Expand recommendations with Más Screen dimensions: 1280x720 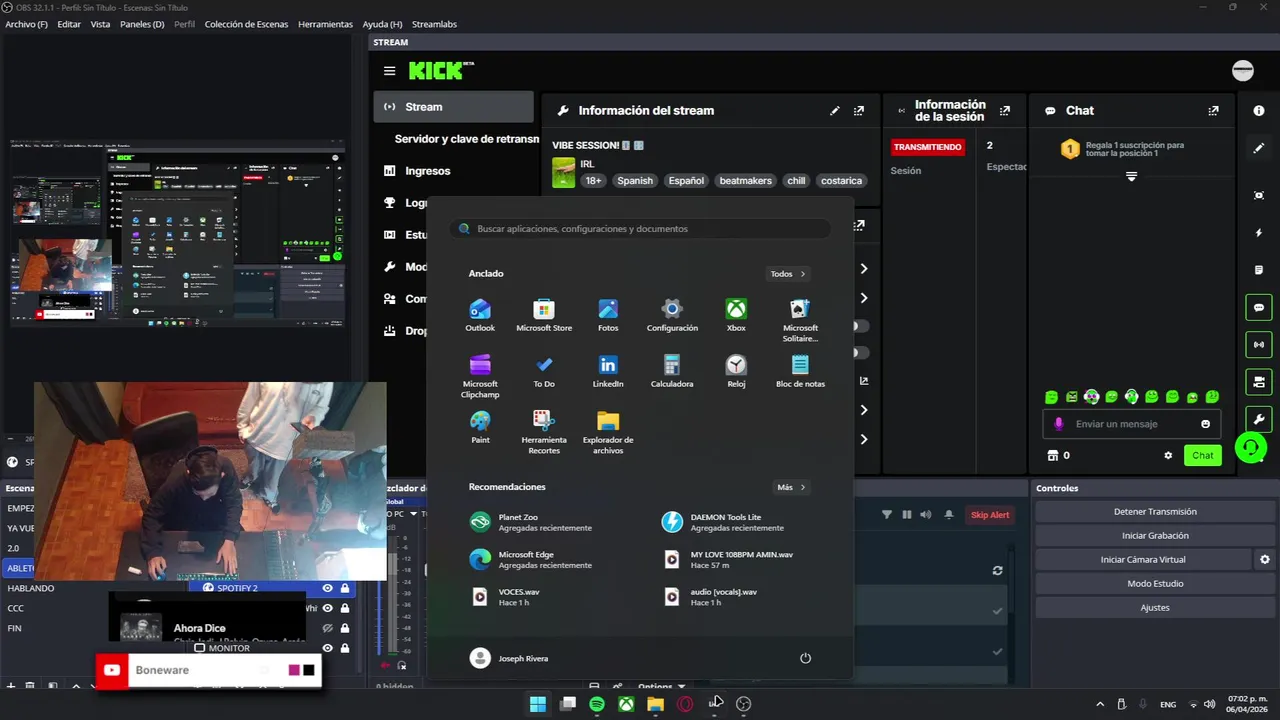point(791,487)
